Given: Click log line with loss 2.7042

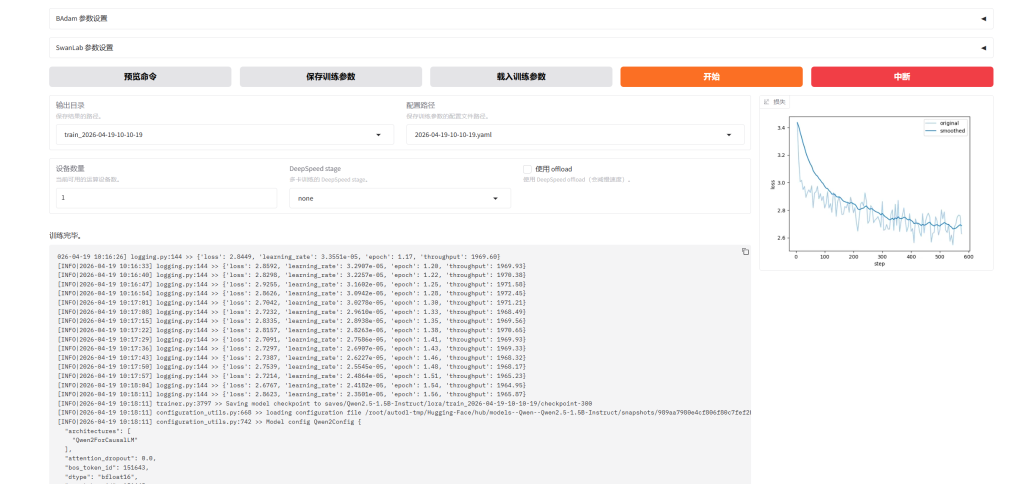Looking at the screenshot, I should point(291,303).
